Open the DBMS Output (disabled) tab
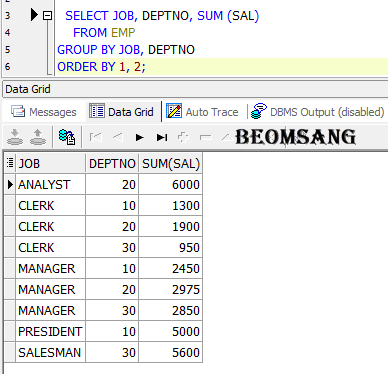The image size is (388, 374). tap(317, 112)
